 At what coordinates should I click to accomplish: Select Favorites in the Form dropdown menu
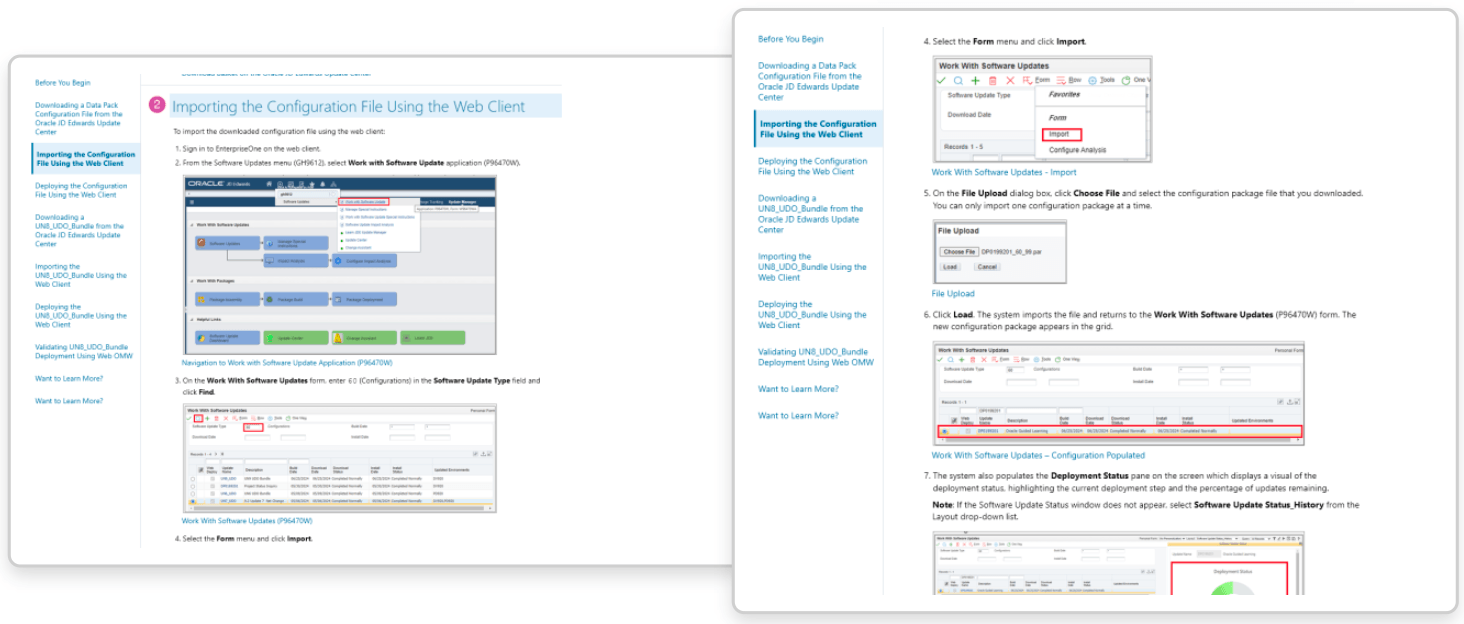[x=1063, y=95]
